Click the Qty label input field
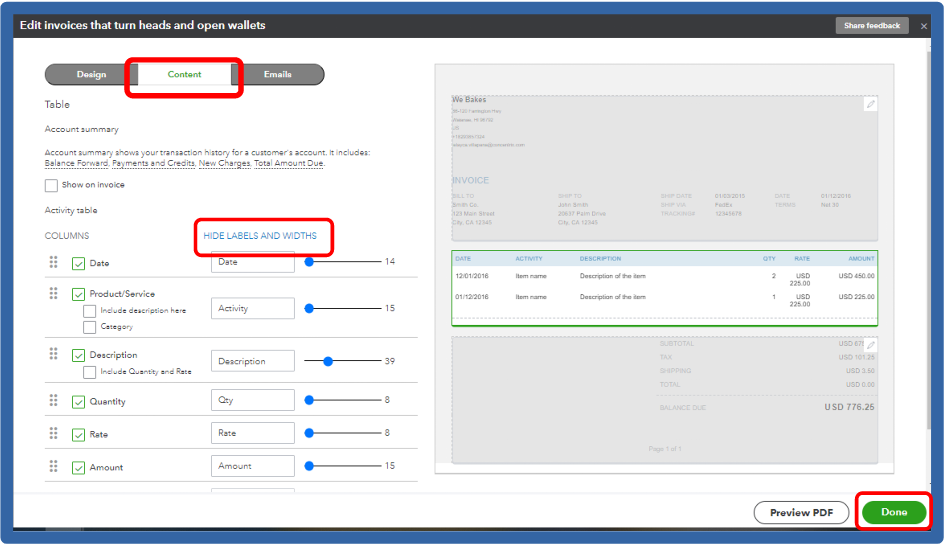The height and width of the screenshot is (545, 944). (x=253, y=400)
